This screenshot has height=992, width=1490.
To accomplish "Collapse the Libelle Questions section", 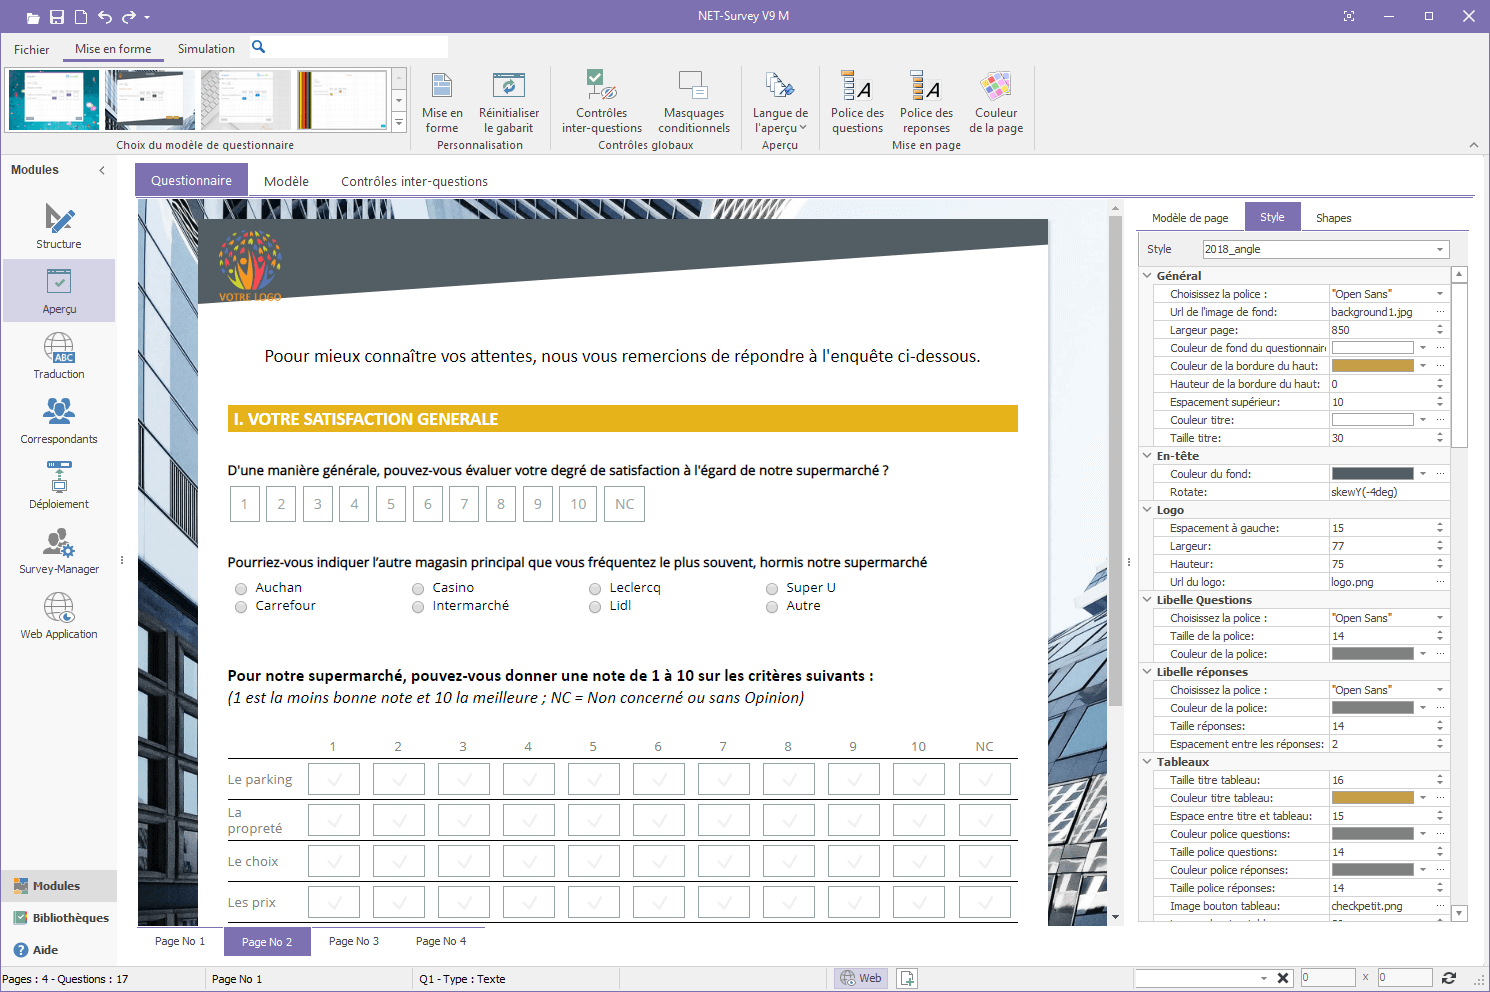I will pyautogui.click(x=1147, y=599).
